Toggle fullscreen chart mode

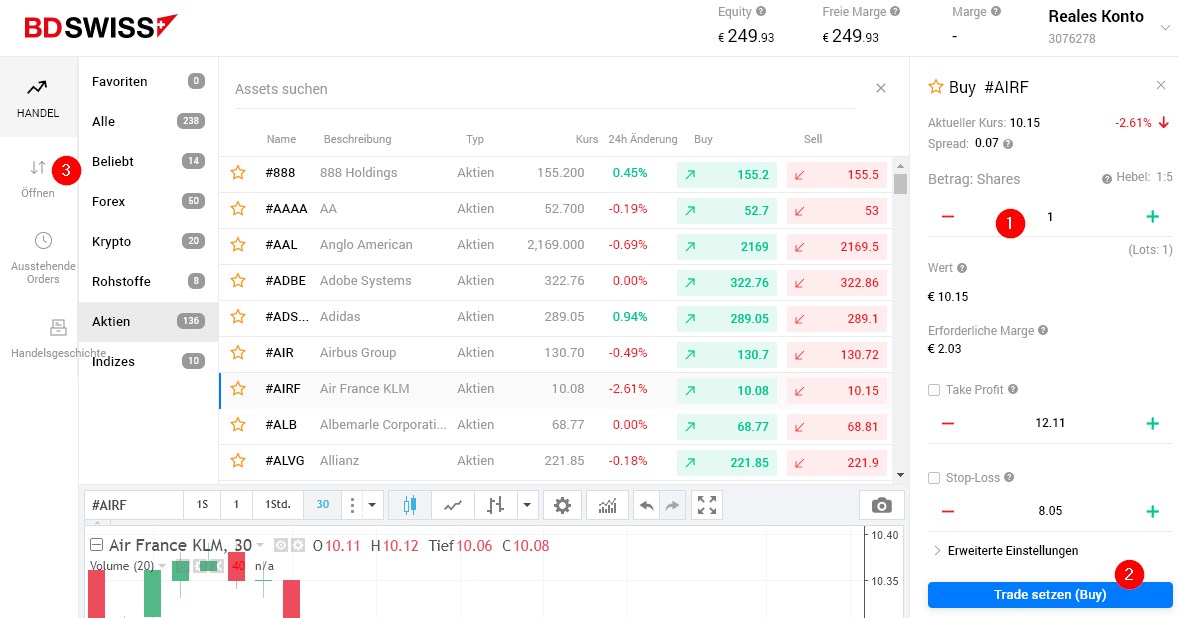pos(707,505)
